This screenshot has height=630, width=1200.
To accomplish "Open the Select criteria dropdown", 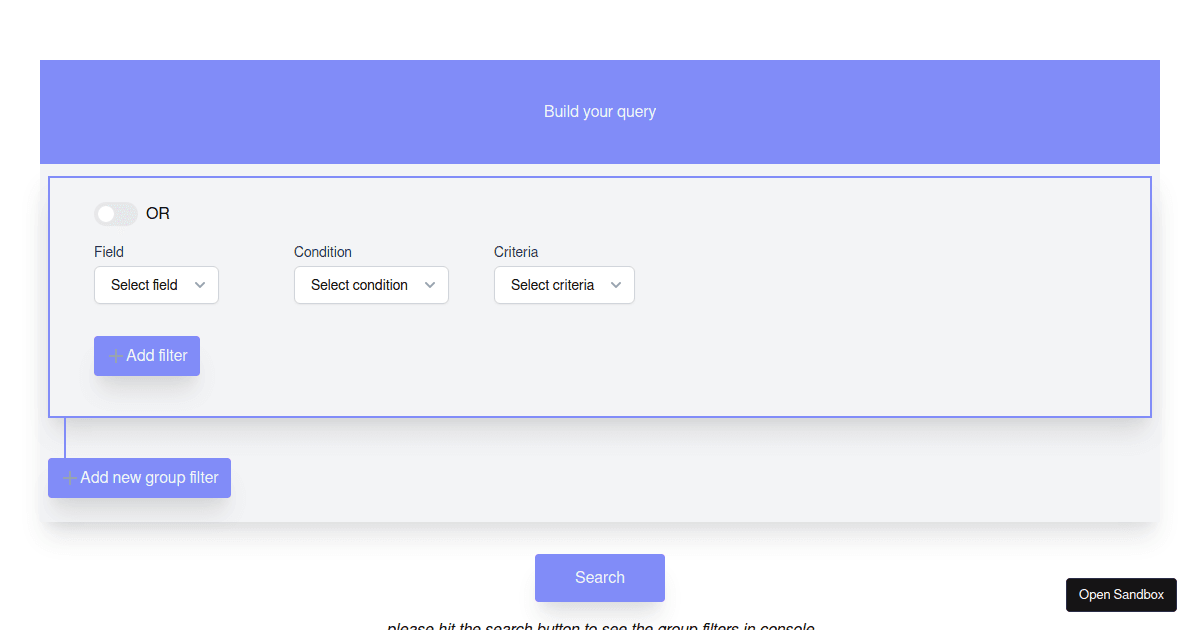I will point(564,285).
